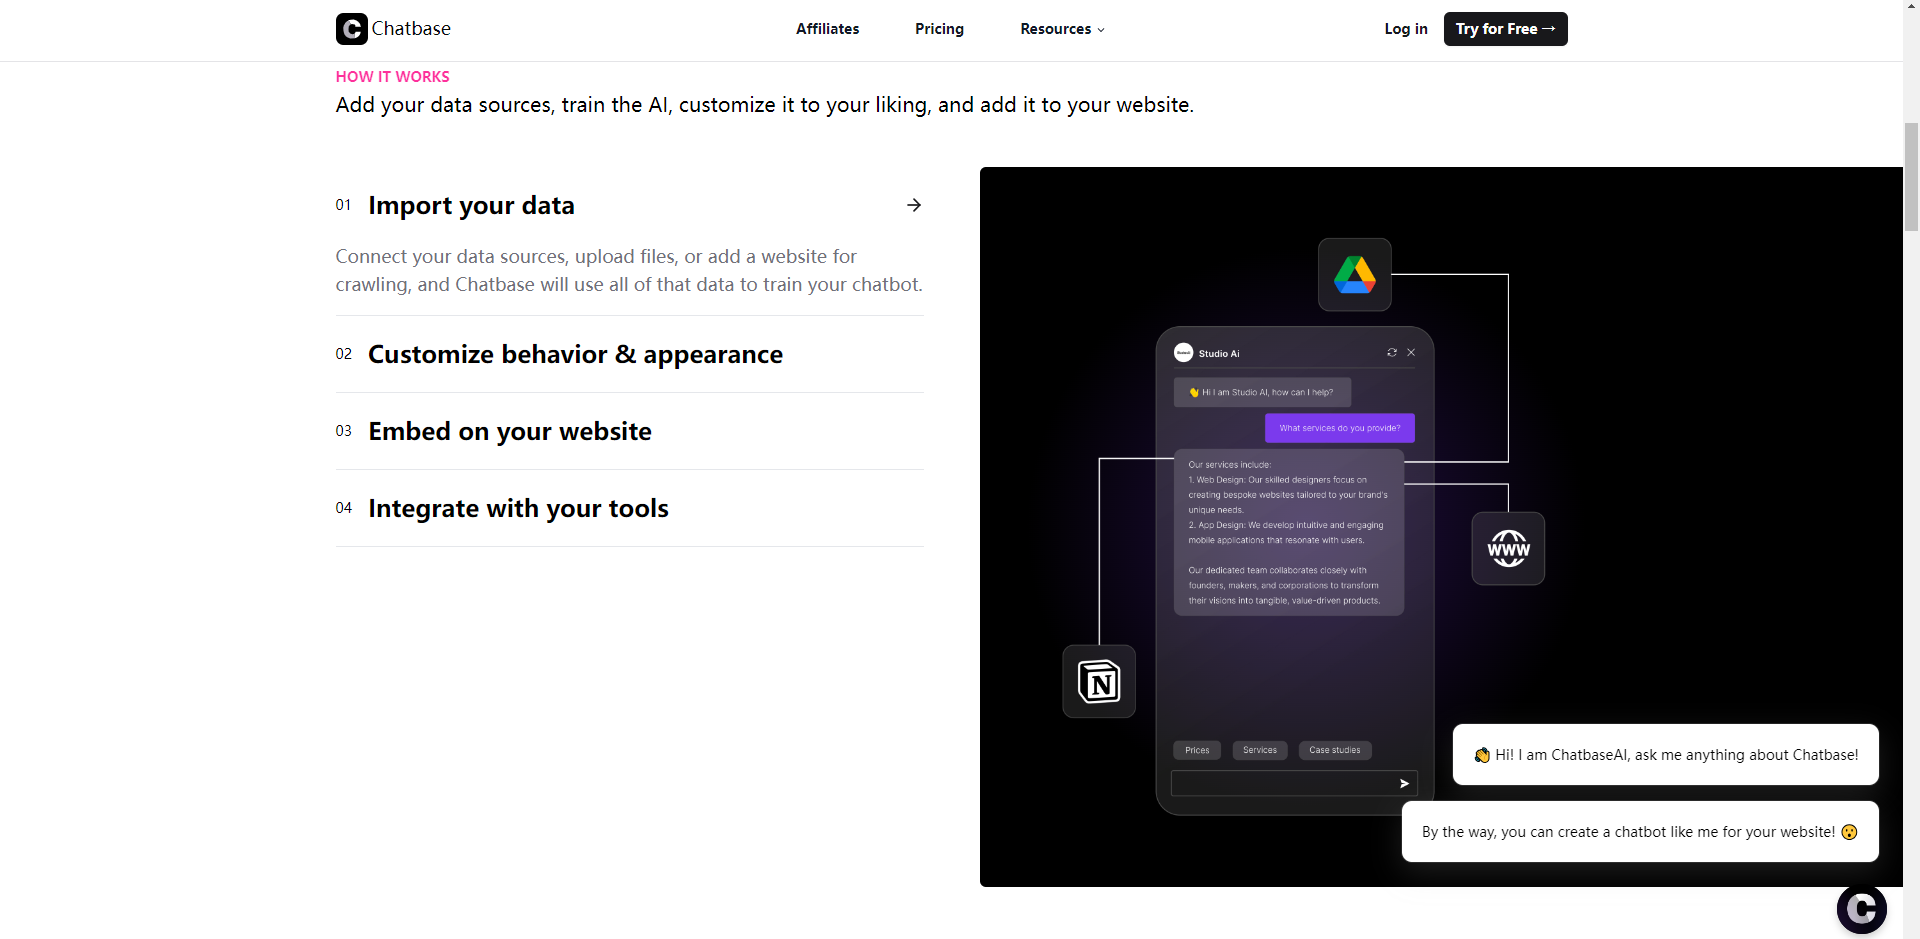The width and height of the screenshot is (1920, 939).
Task: Open the Pricing page
Action: pyautogui.click(x=939, y=29)
